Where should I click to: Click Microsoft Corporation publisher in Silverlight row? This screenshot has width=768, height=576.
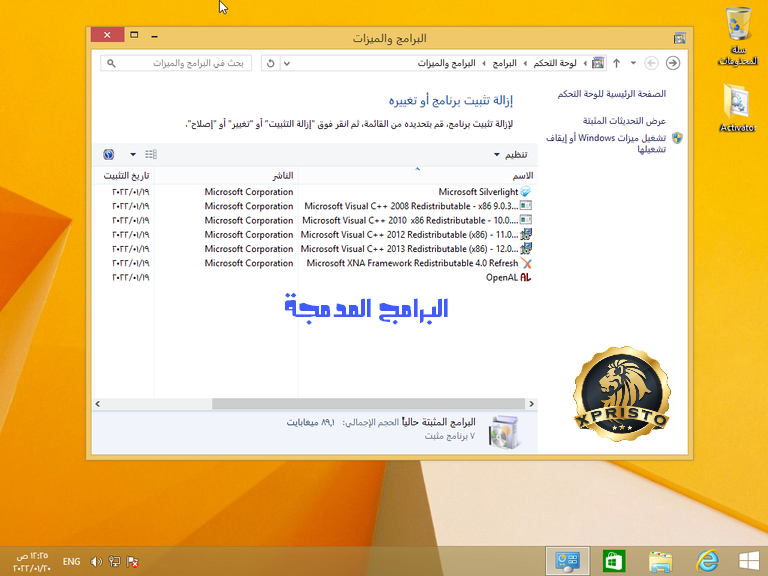click(249, 192)
